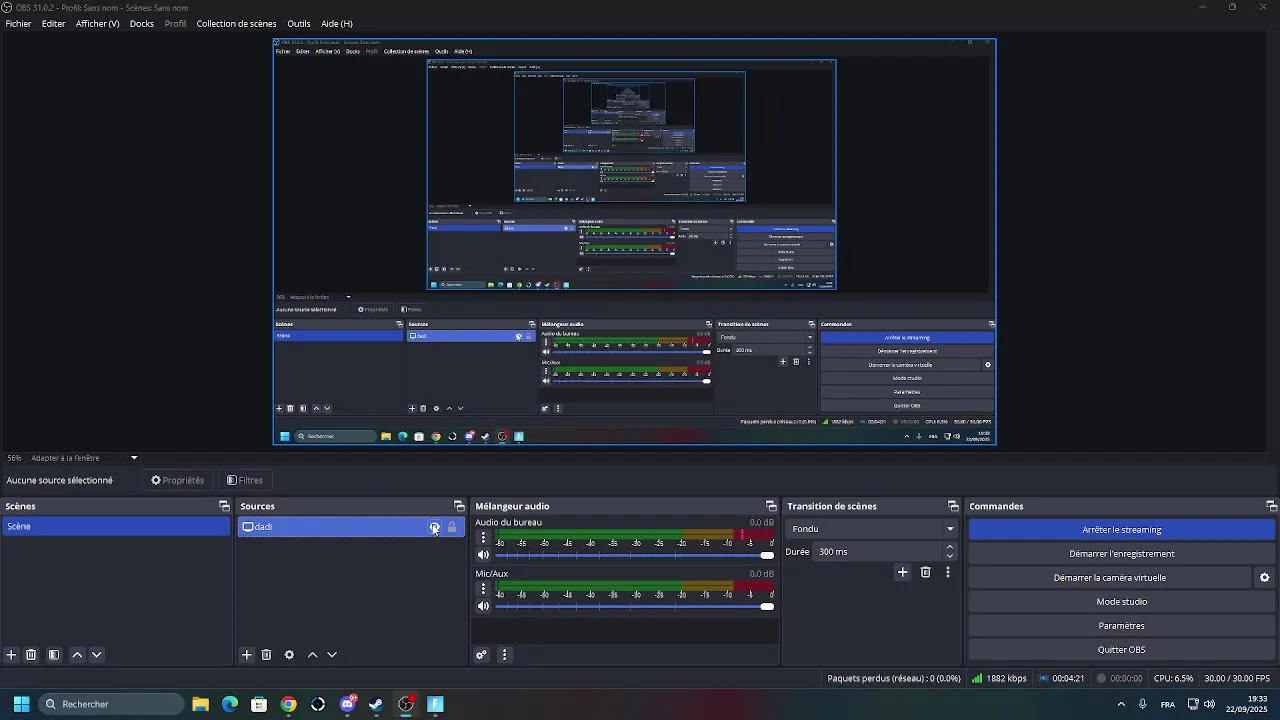Open Propriétés button above panels
The width and height of the screenshot is (1280, 720).
tap(177, 480)
